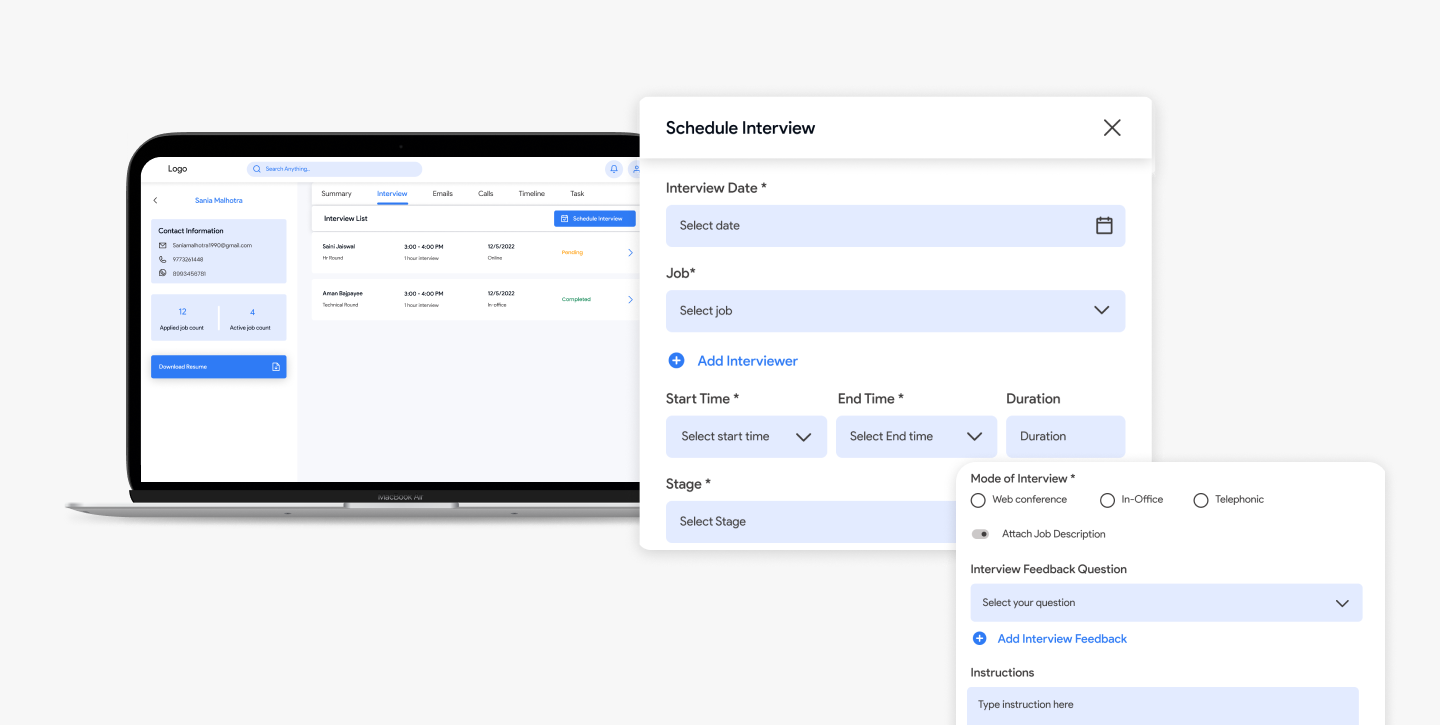
Task: Click inside the Search Anything field
Action: (334, 170)
